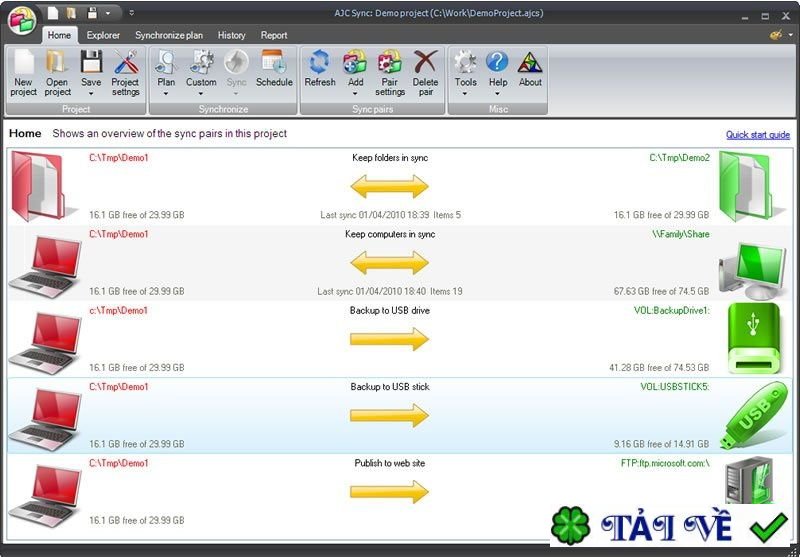The image size is (800, 557).
Task: Click the Plan magnifier icon
Action: point(166,62)
